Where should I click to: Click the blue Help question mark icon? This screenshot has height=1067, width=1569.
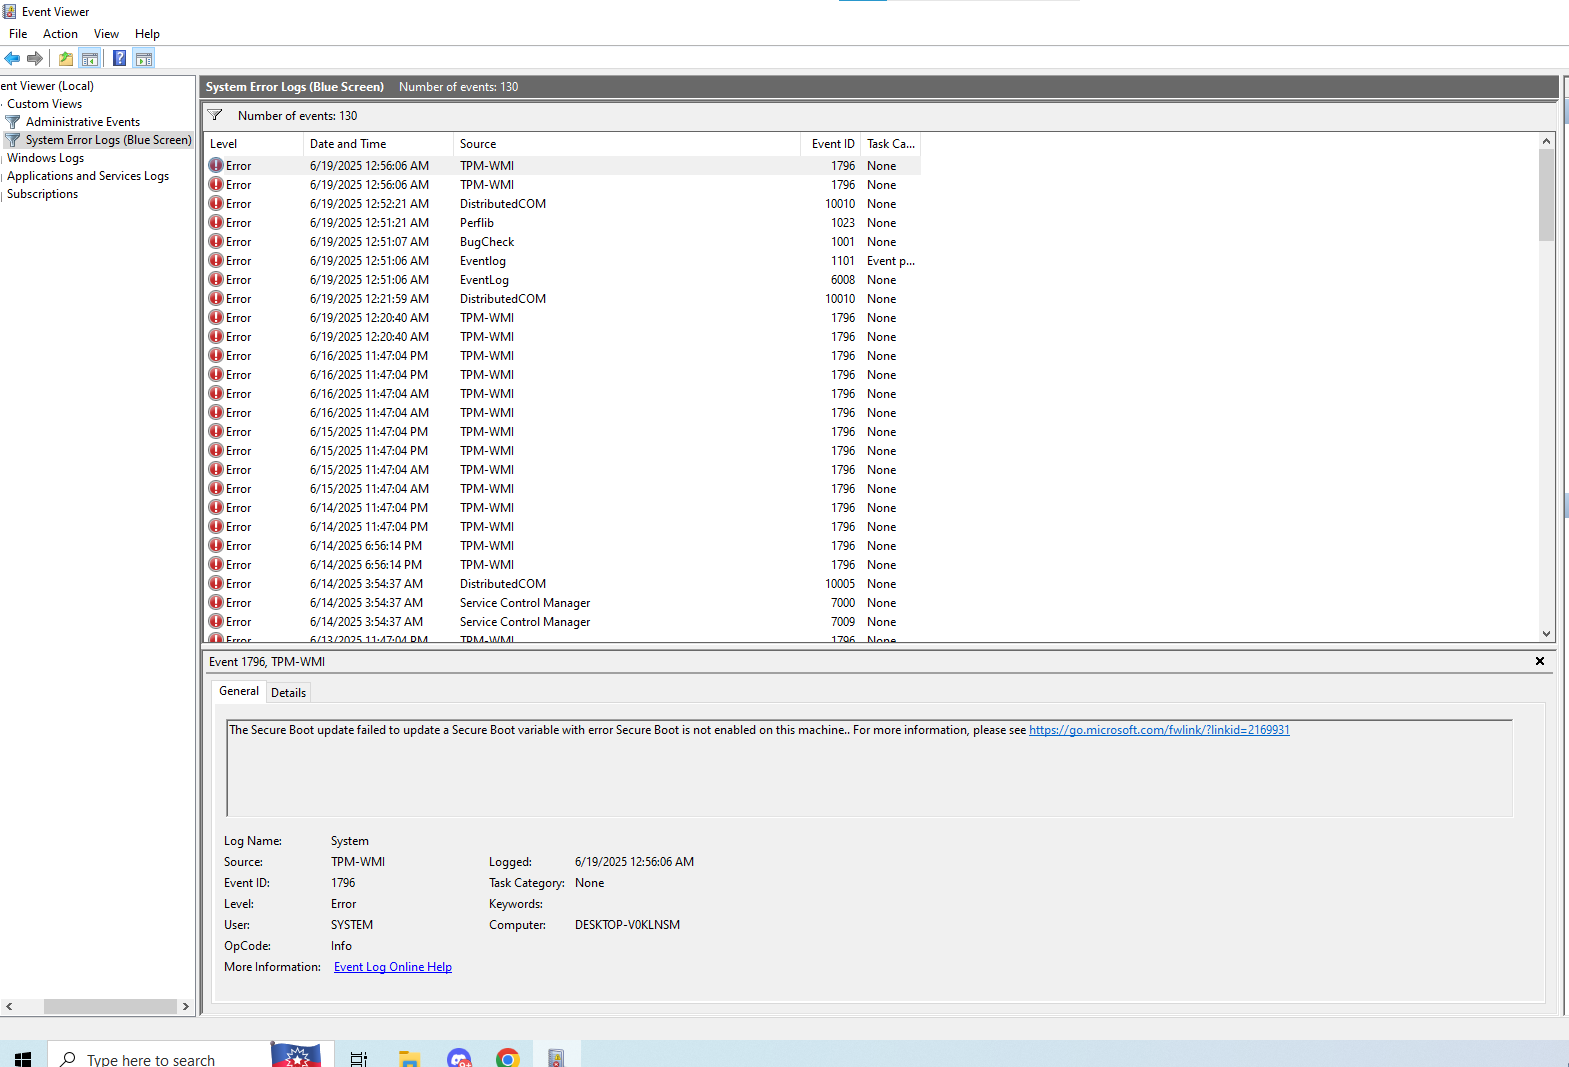[120, 58]
